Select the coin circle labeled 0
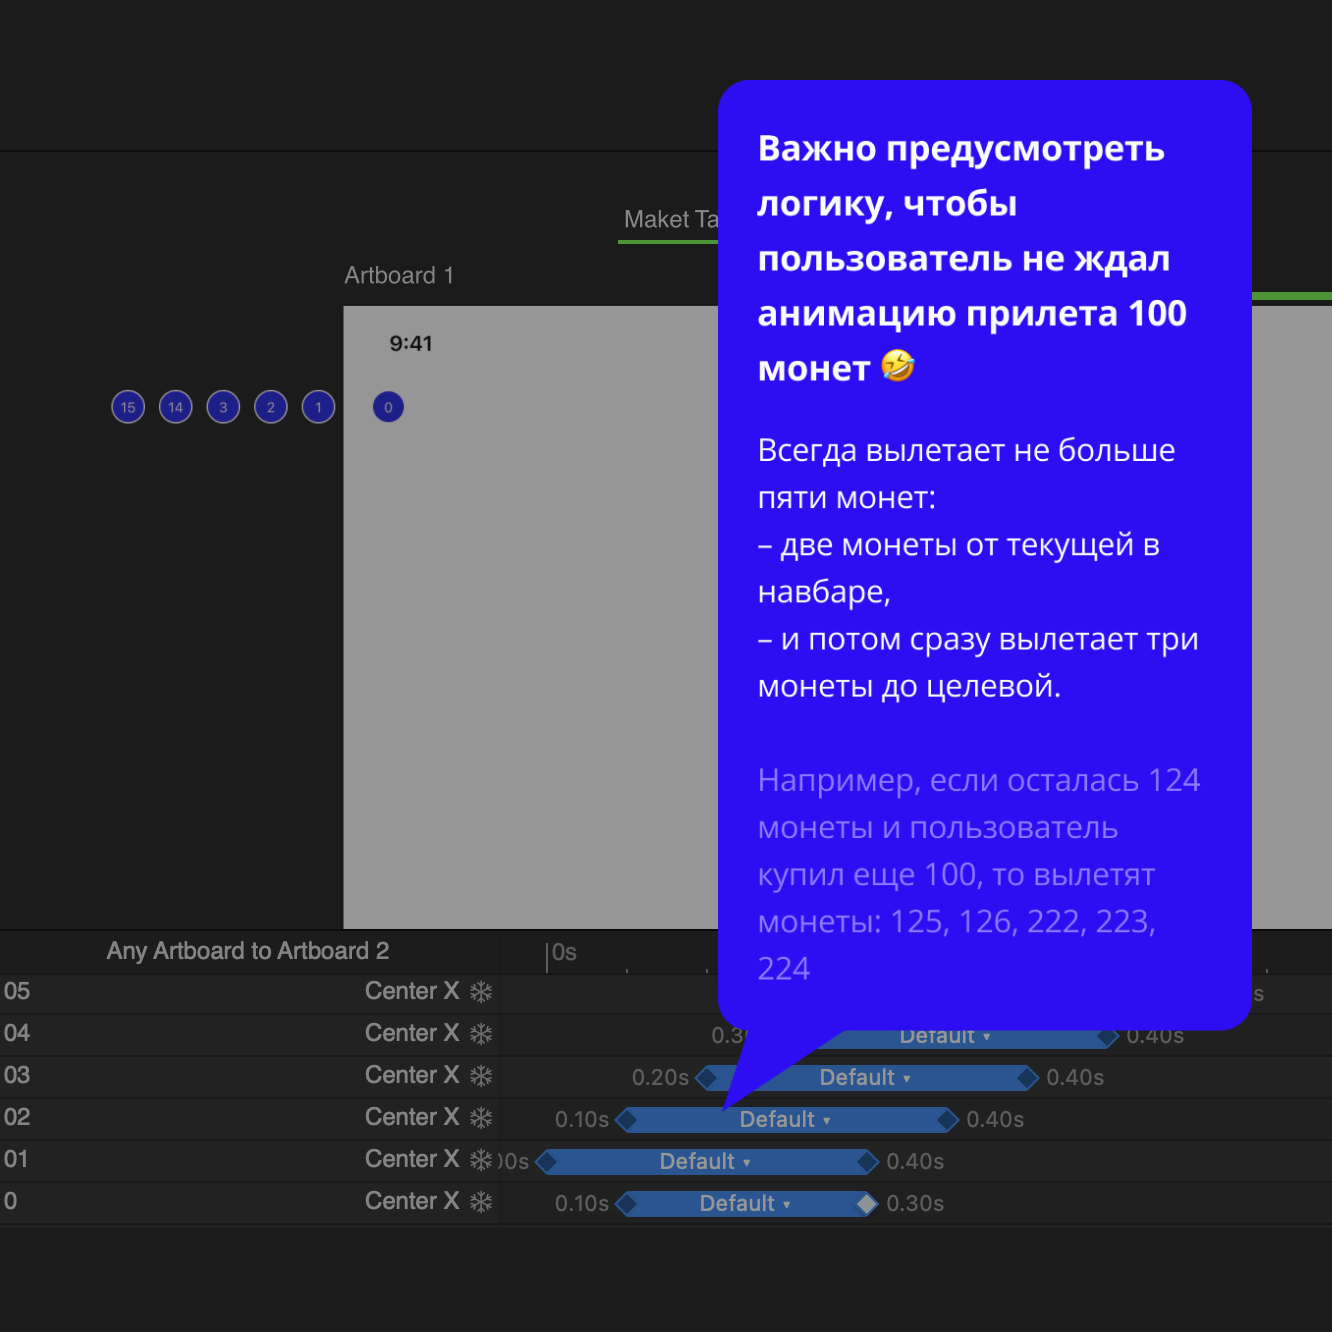 coord(388,407)
